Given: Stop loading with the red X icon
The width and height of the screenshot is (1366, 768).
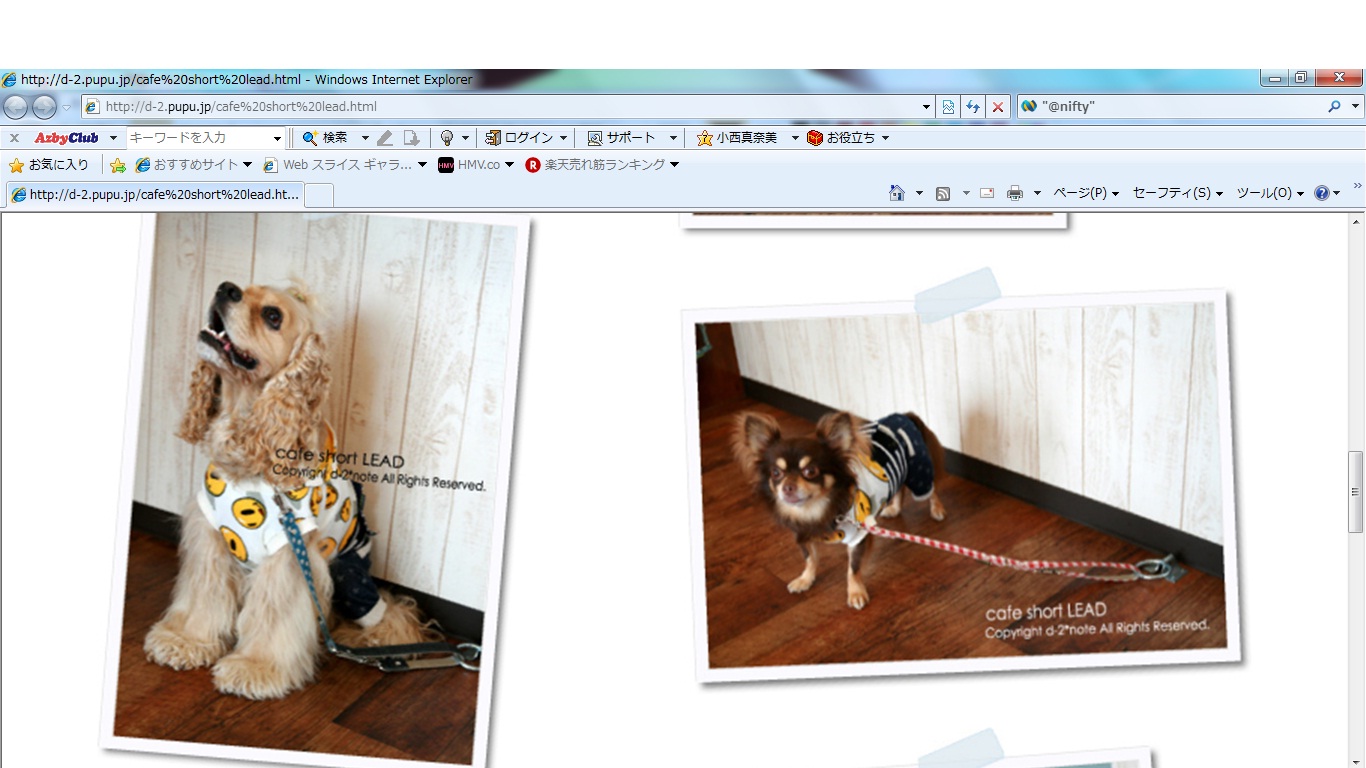Looking at the screenshot, I should pos(997,107).
